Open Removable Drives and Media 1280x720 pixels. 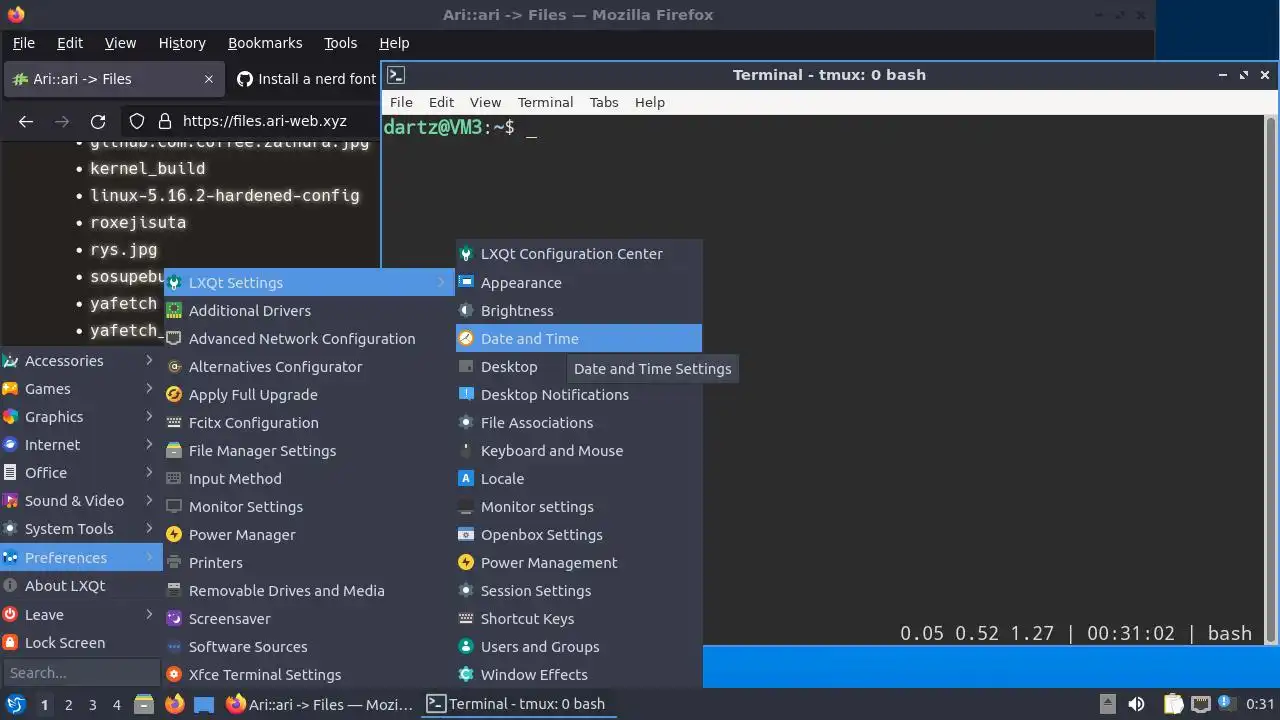tap(309, 591)
